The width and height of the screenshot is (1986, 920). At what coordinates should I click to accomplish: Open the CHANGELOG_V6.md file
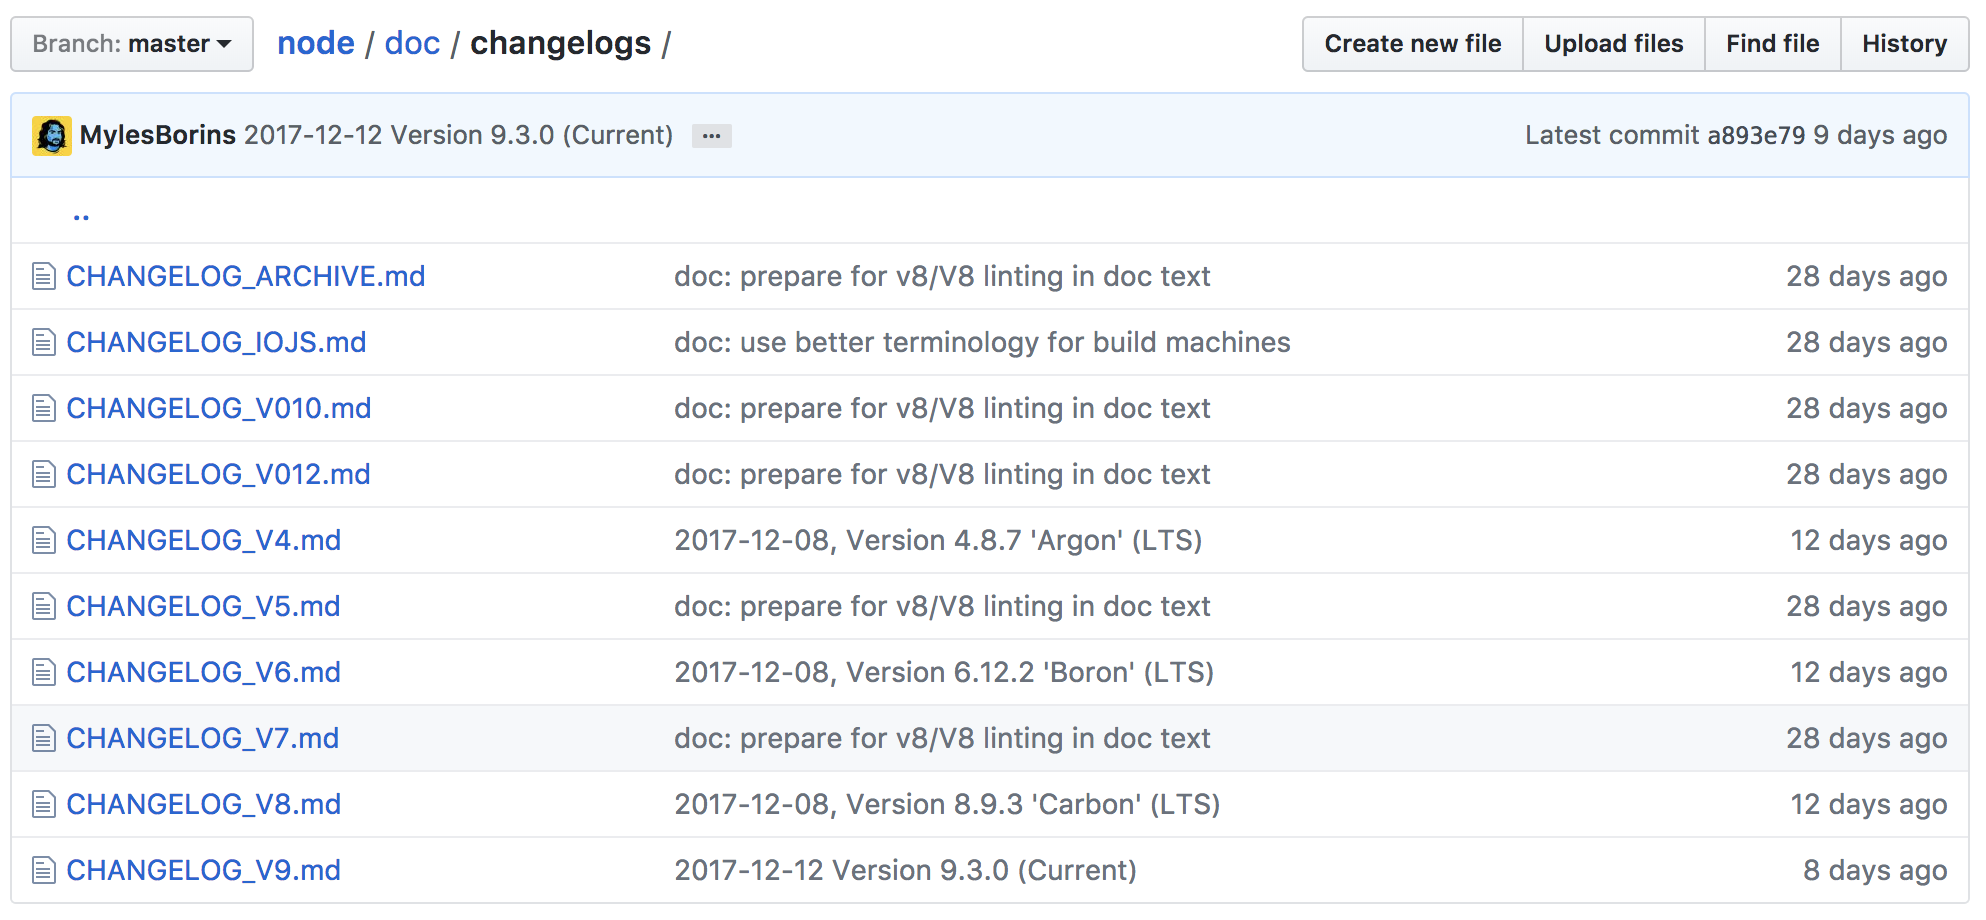tap(202, 672)
